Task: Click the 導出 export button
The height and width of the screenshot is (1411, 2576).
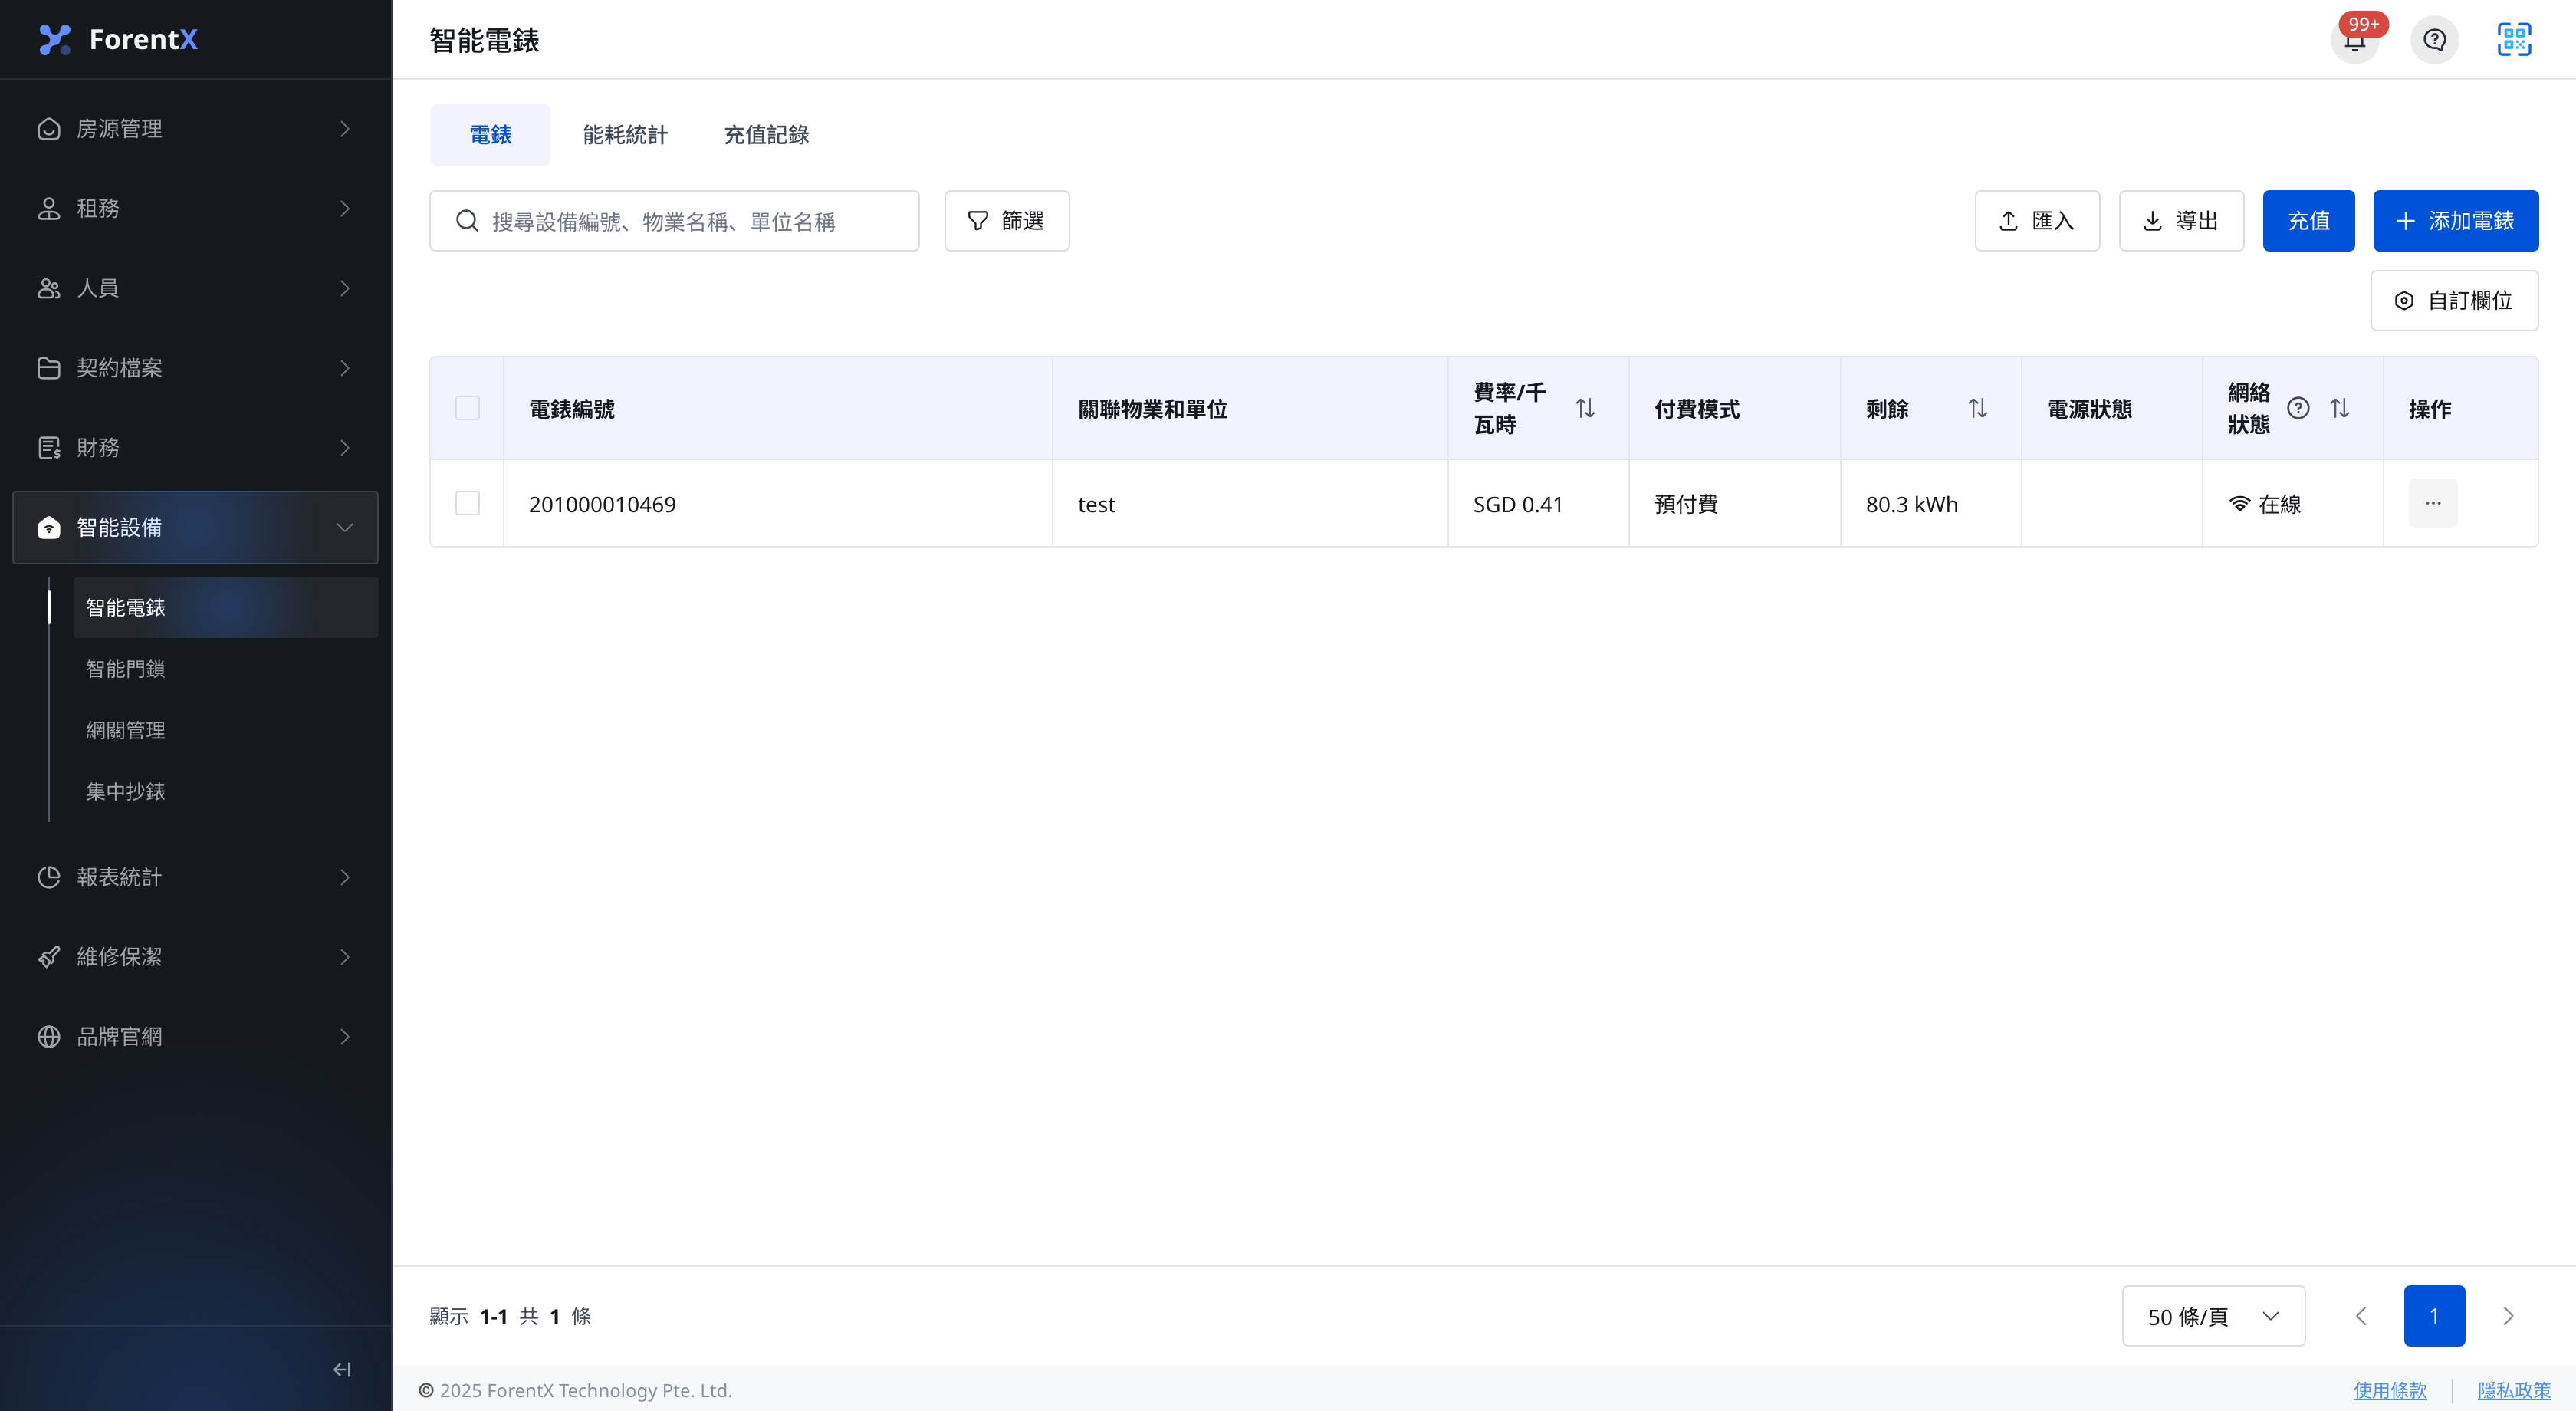Action: (2181, 221)
